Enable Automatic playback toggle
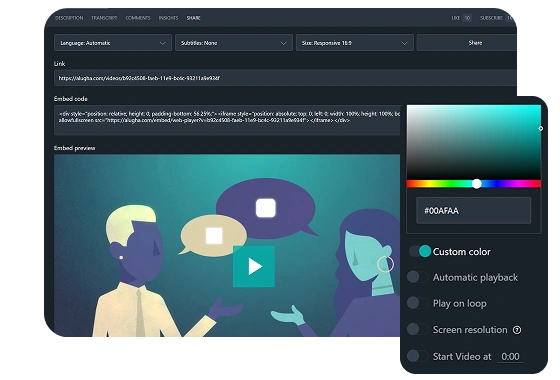This screenshot has height=380, width=560. [418, 277]
